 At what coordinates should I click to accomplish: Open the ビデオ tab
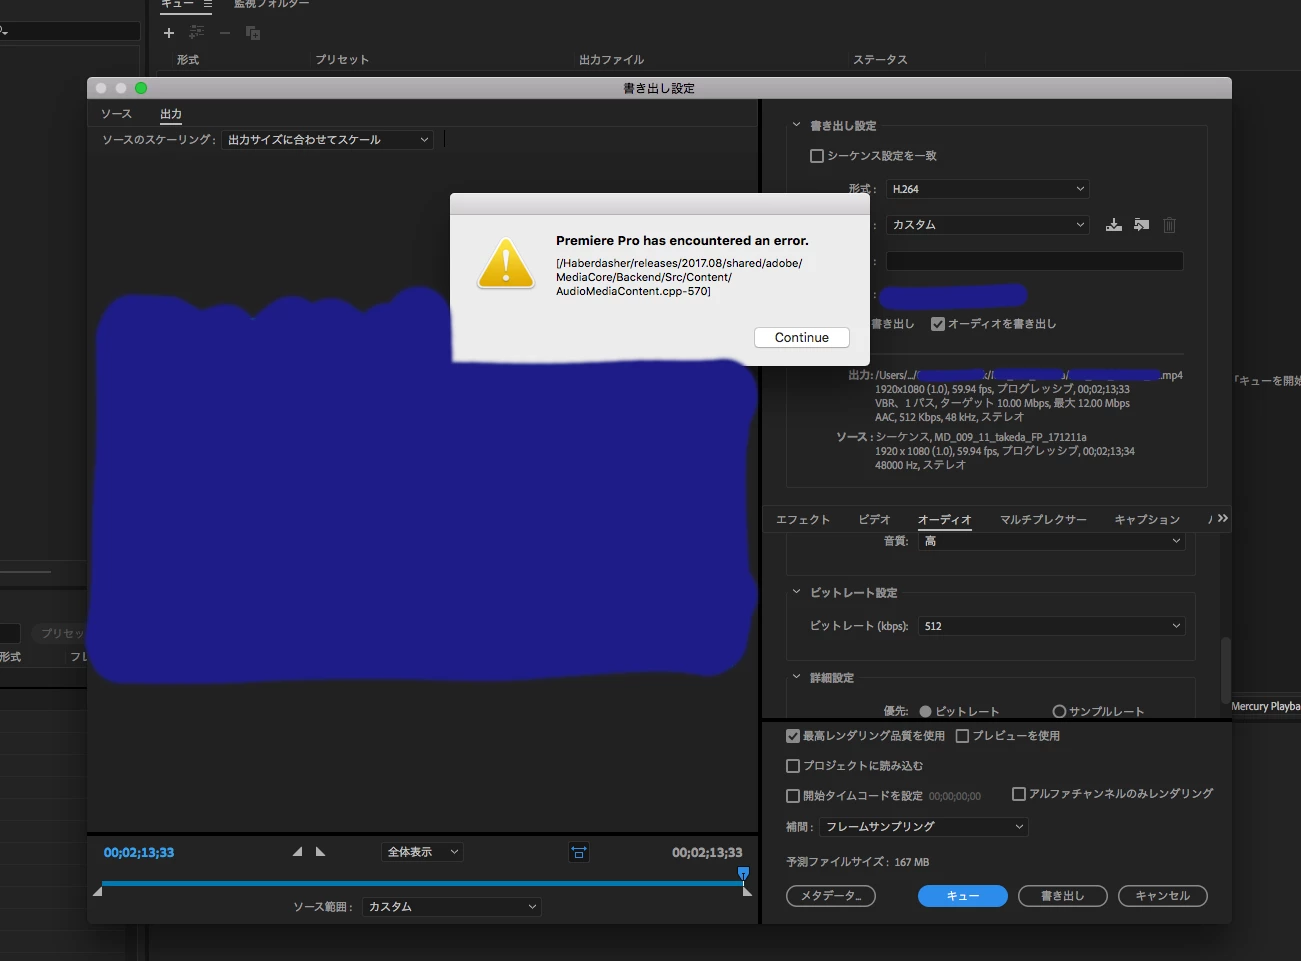click(874, 520)
